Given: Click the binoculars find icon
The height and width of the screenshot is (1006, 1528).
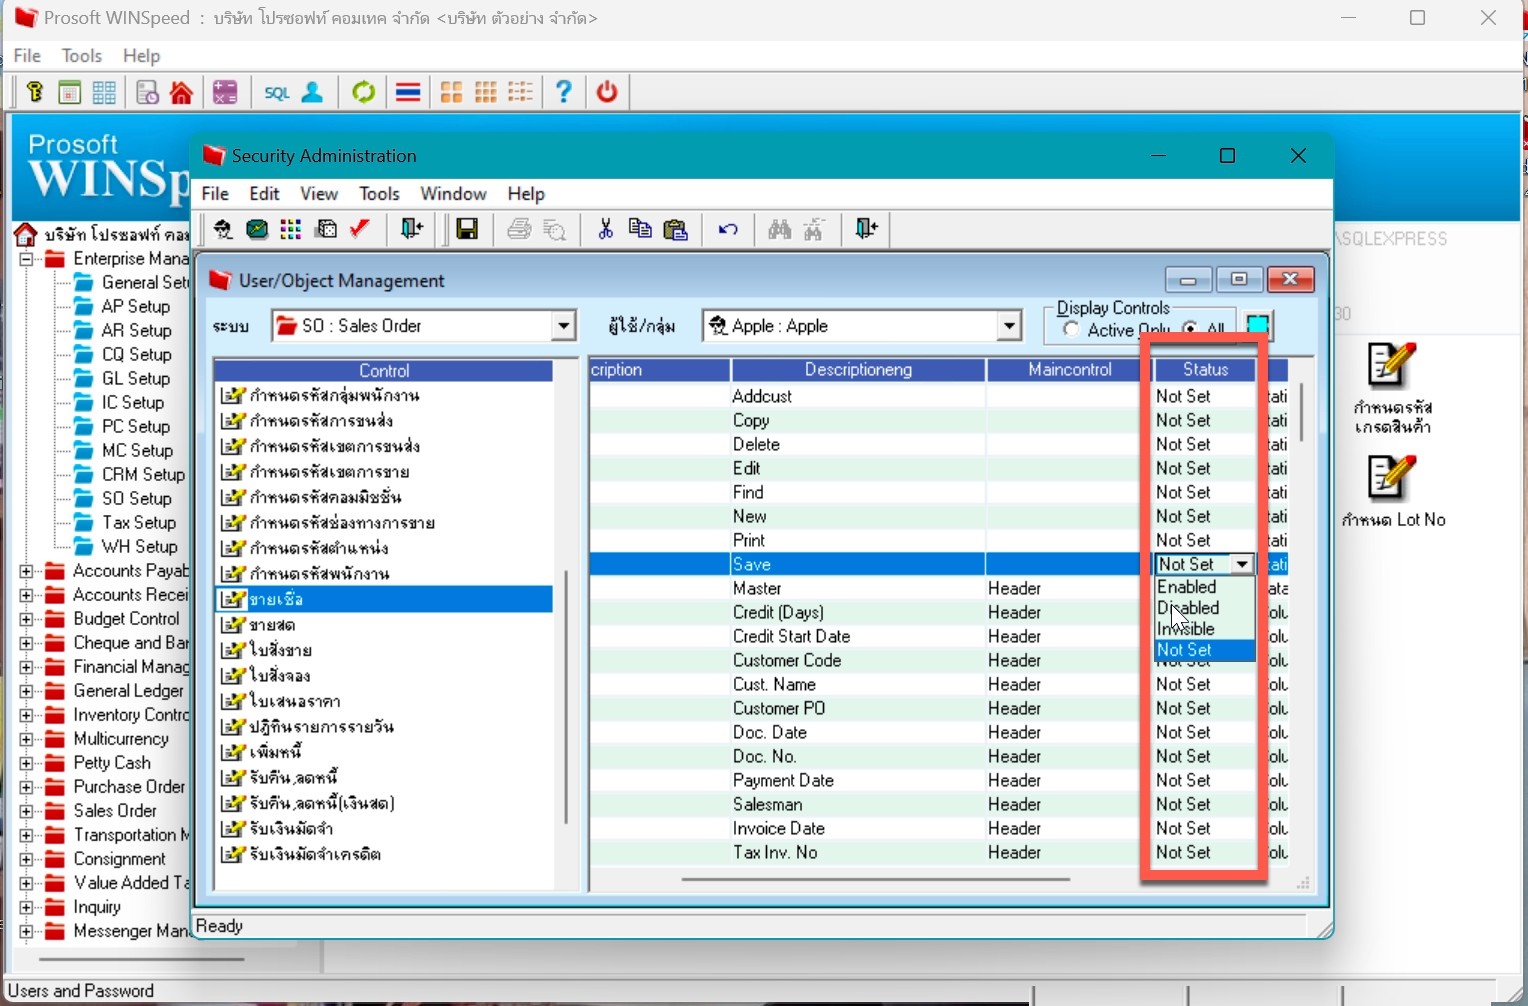Looking at the screenshot, I should 779,230.
